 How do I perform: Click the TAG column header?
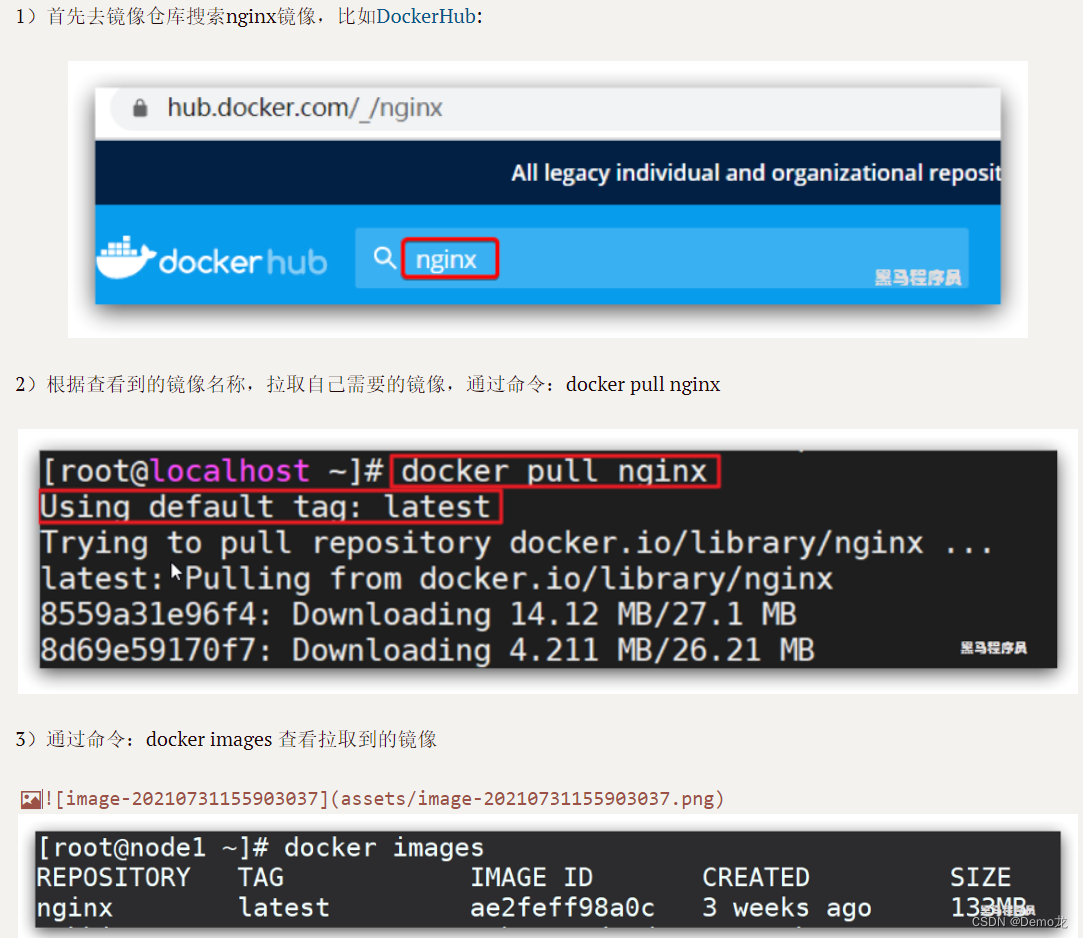[261, 877]
